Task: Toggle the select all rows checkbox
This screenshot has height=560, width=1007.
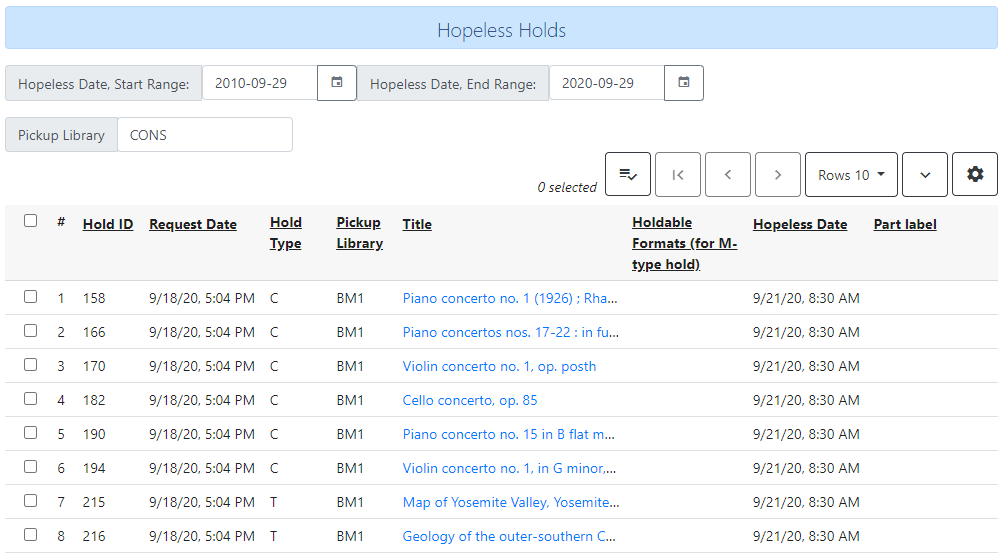Action: pos(31,221)
